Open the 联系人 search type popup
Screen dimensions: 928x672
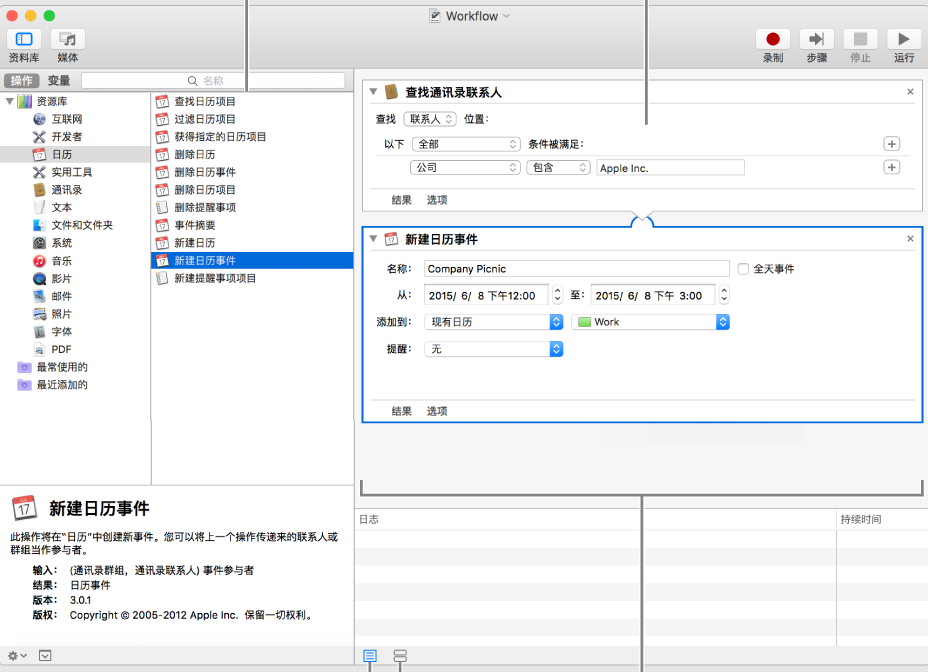pos(430,119)
